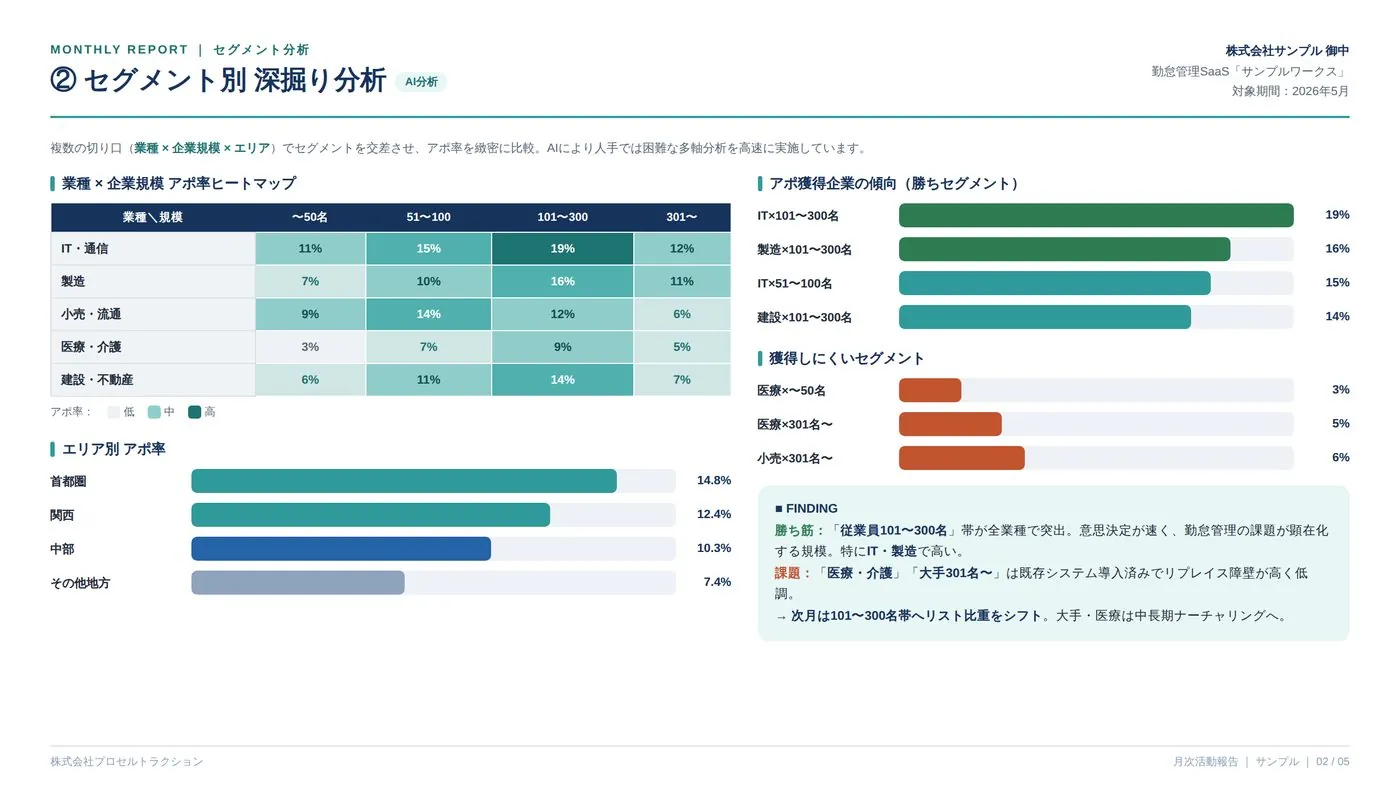Click the 301〜 column header

(x=682, y=217)
